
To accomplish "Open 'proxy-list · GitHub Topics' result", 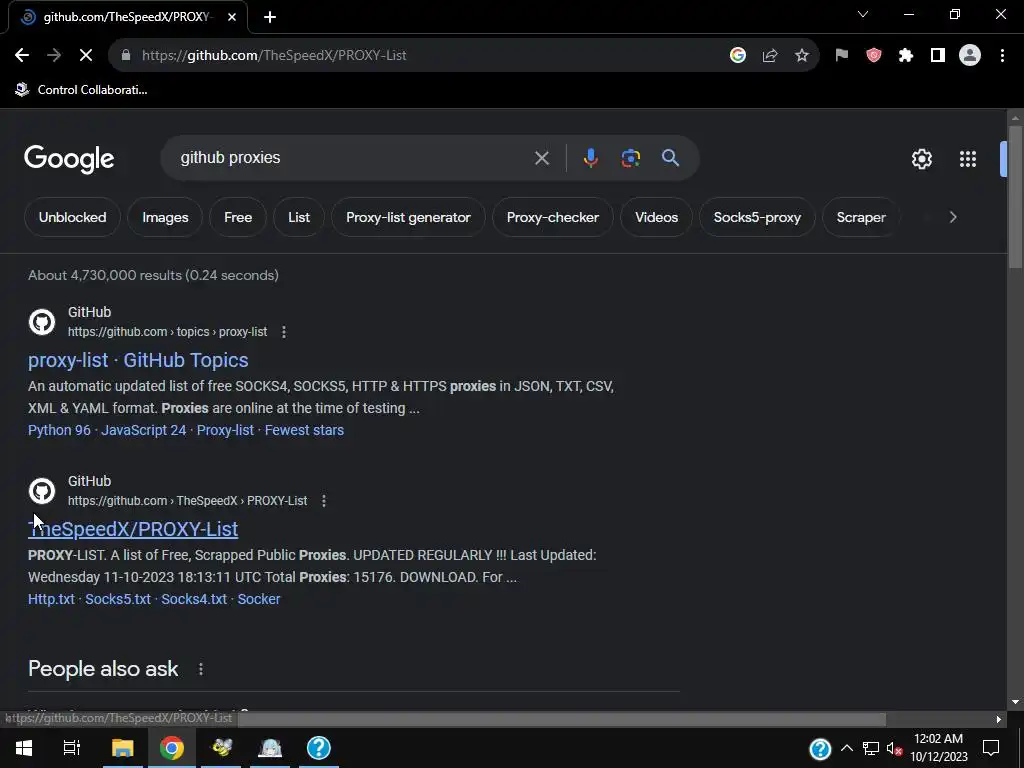I will (138, 360).
